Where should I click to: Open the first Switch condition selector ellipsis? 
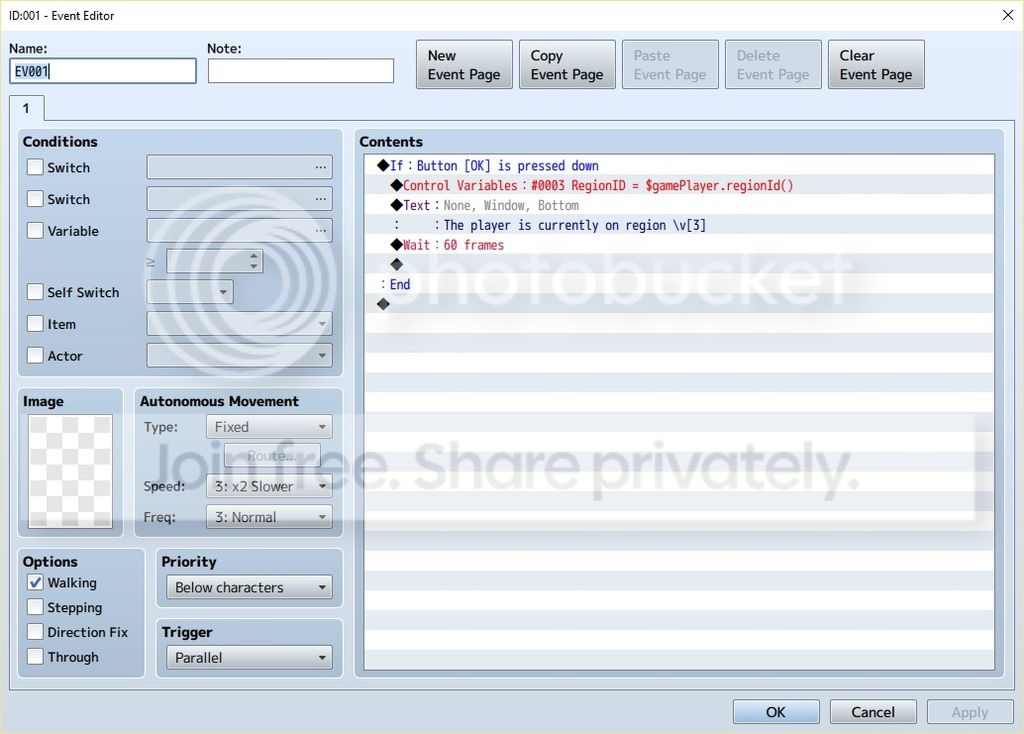(x=320, y=167)
